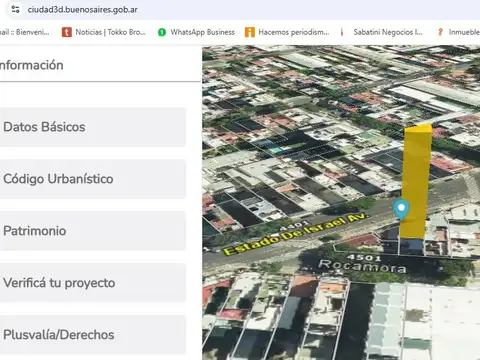Expand the Datos Básicos section
Screen dimensions: 480x360
click(92, 127)
